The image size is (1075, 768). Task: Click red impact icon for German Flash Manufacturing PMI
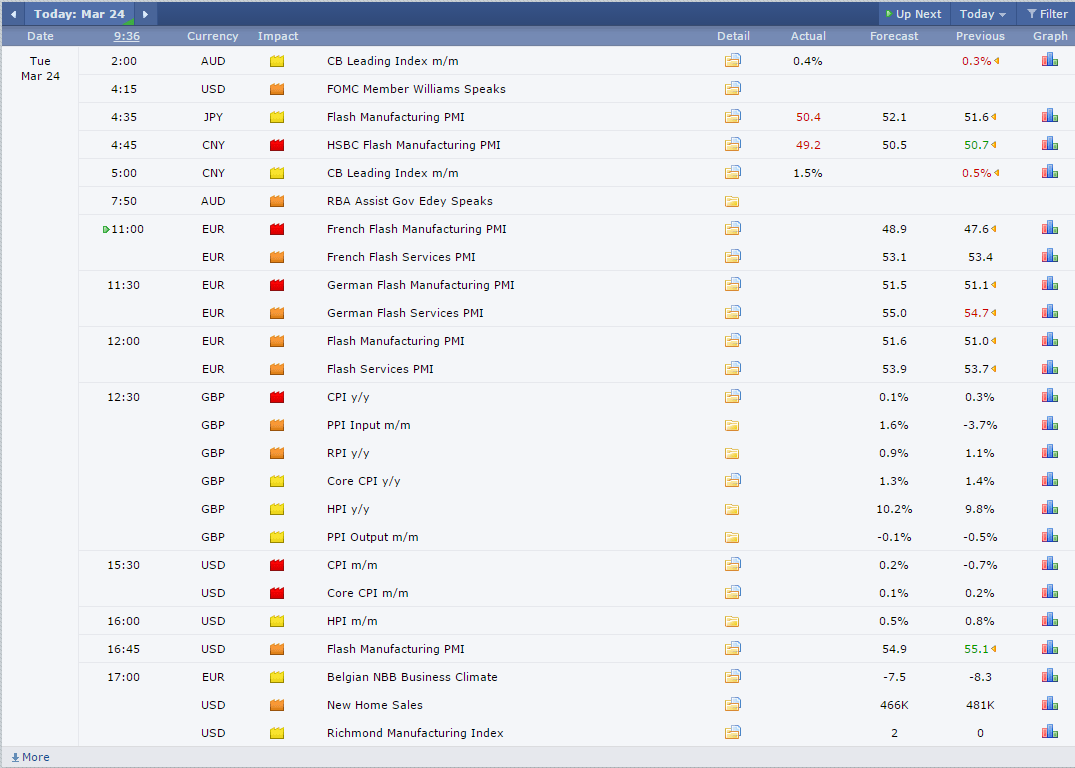tap(277, 285)
